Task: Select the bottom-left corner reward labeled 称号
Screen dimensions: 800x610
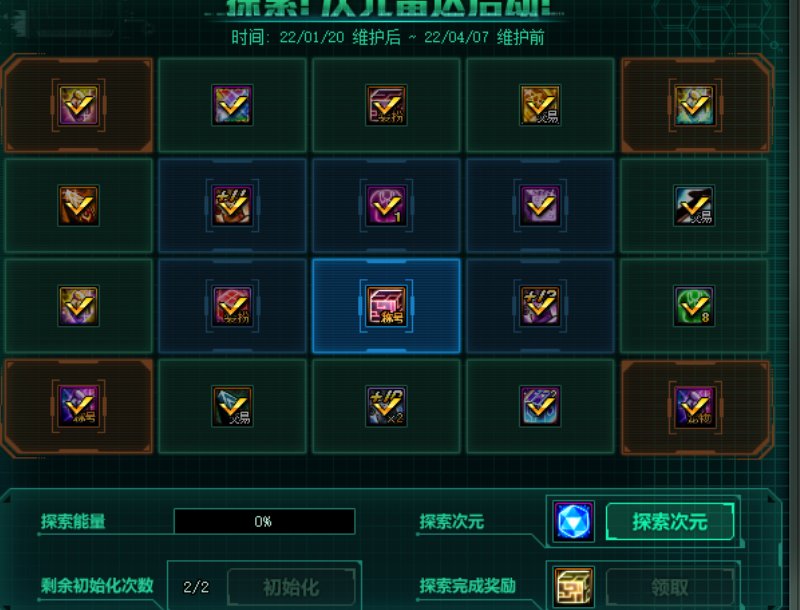Action: click(x=78, y=406)
